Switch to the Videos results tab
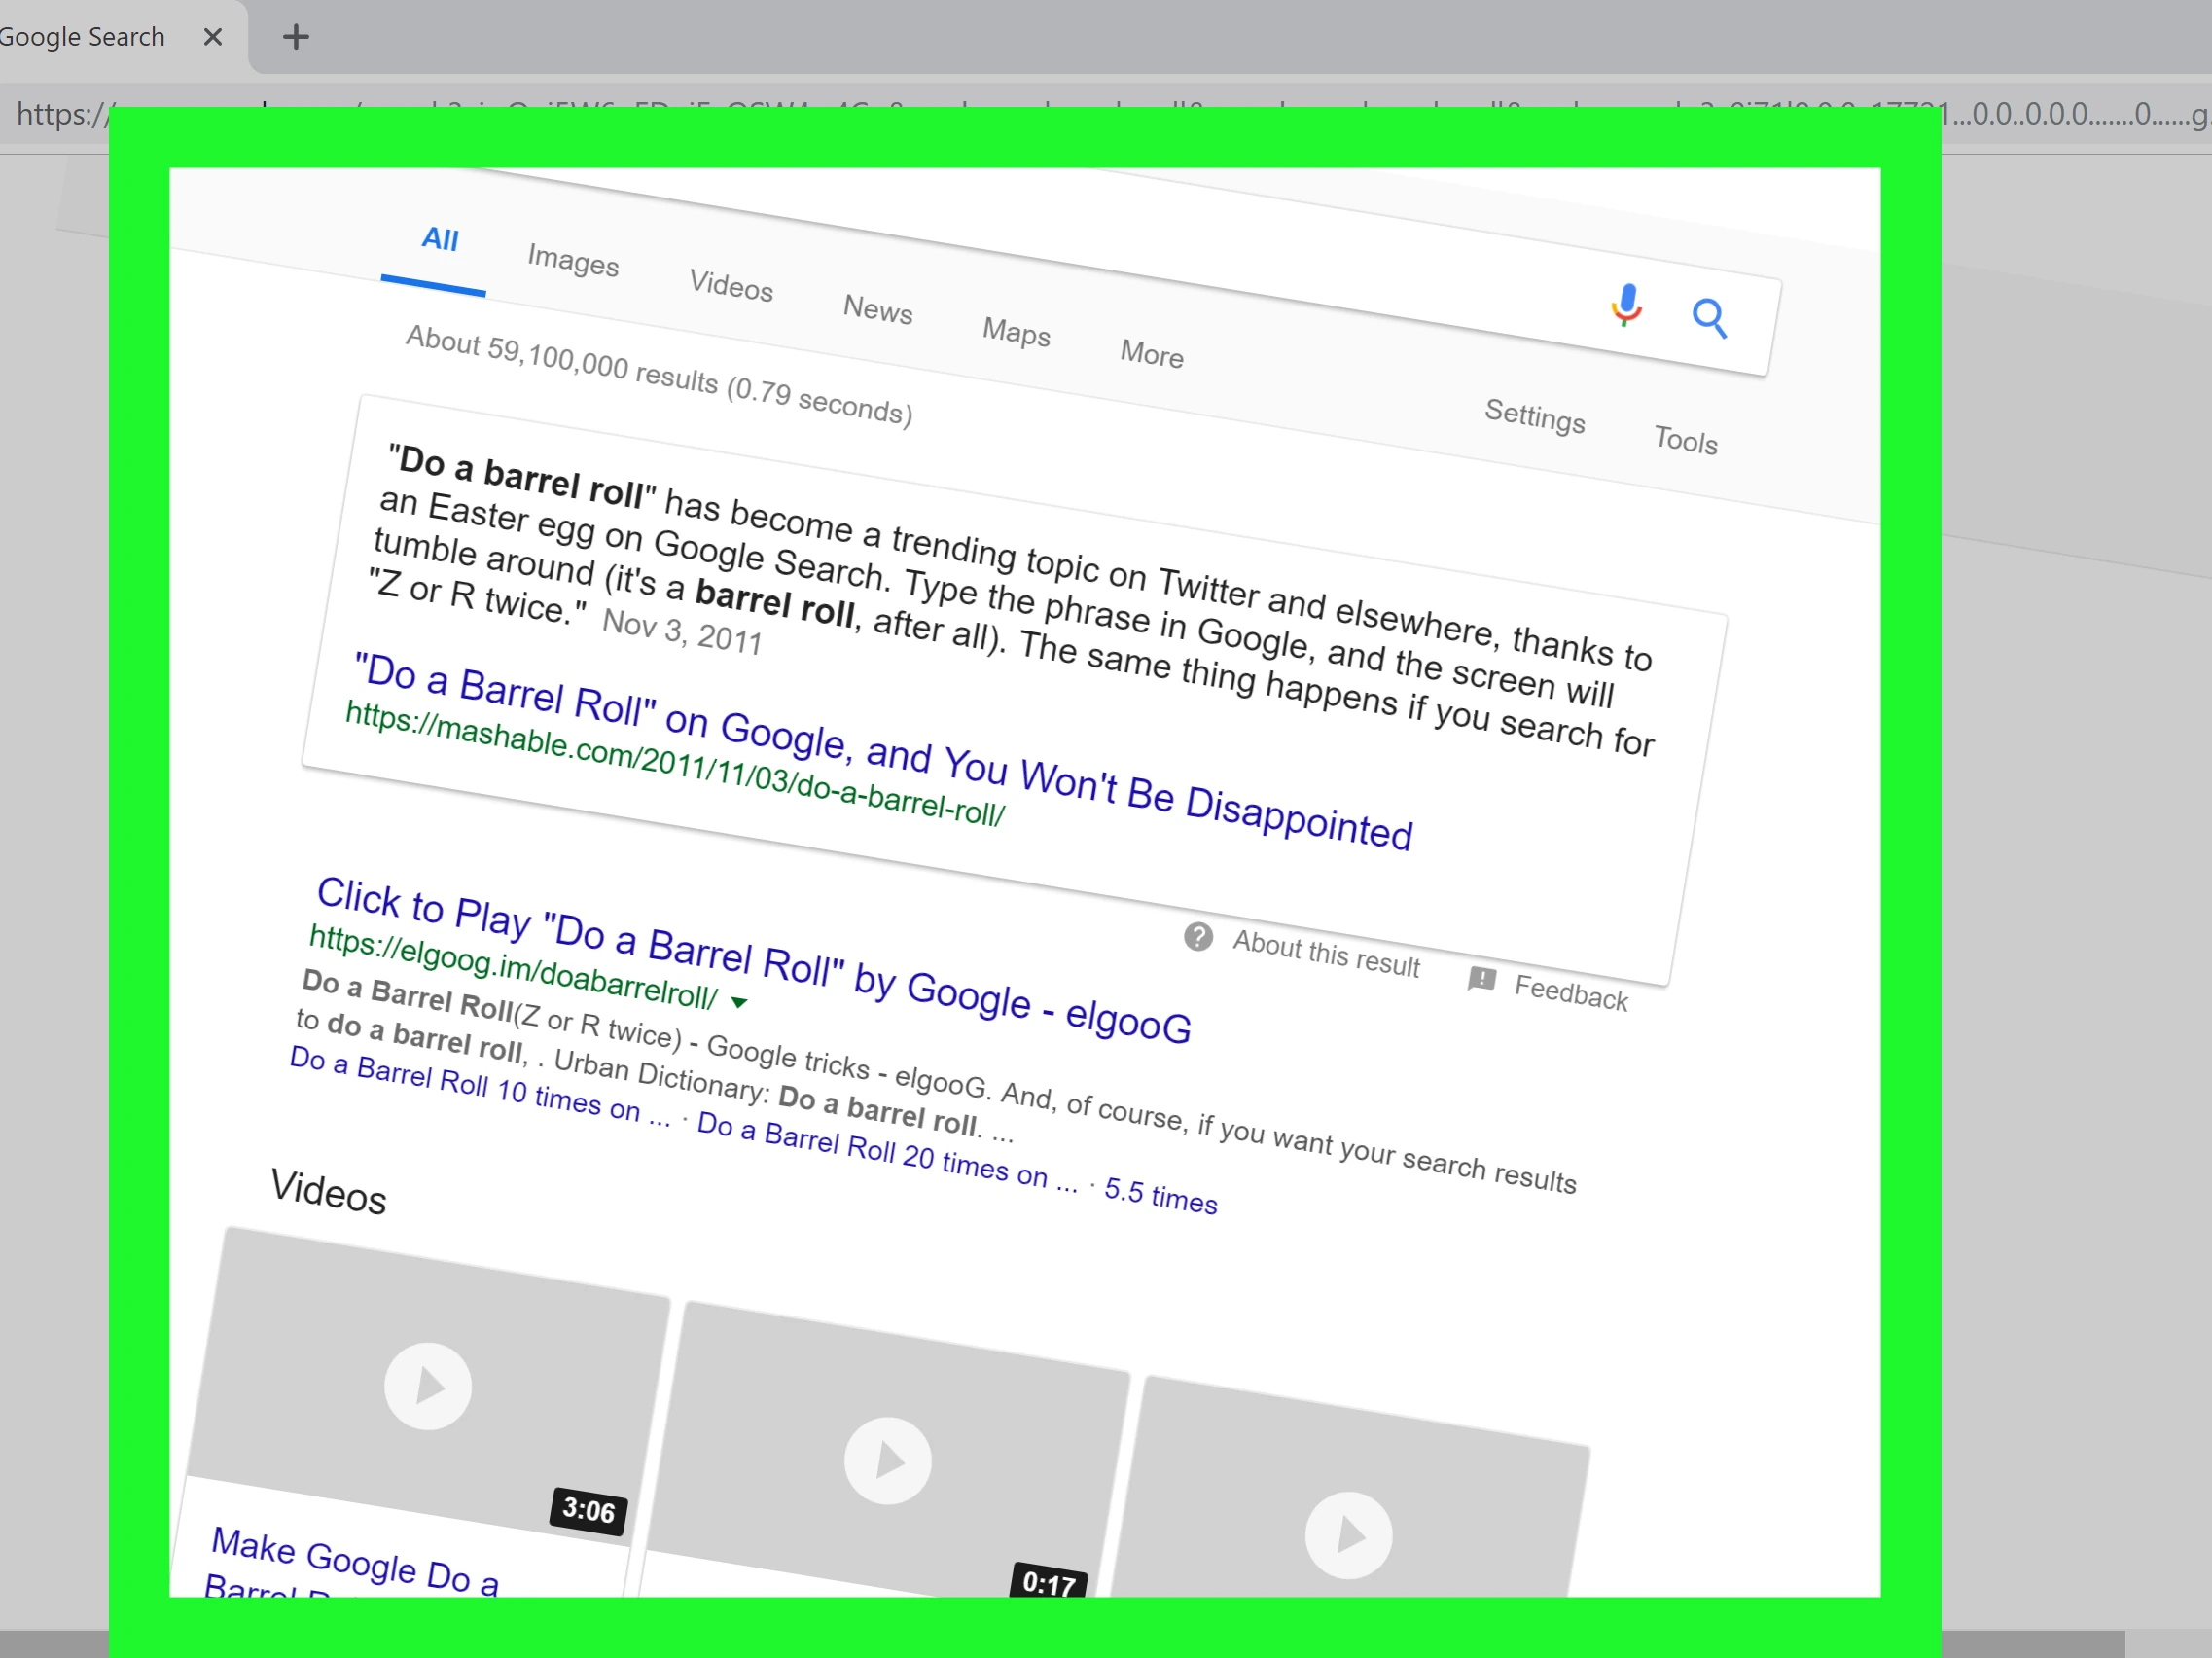2212x1658 pixels. pos(731,286)
